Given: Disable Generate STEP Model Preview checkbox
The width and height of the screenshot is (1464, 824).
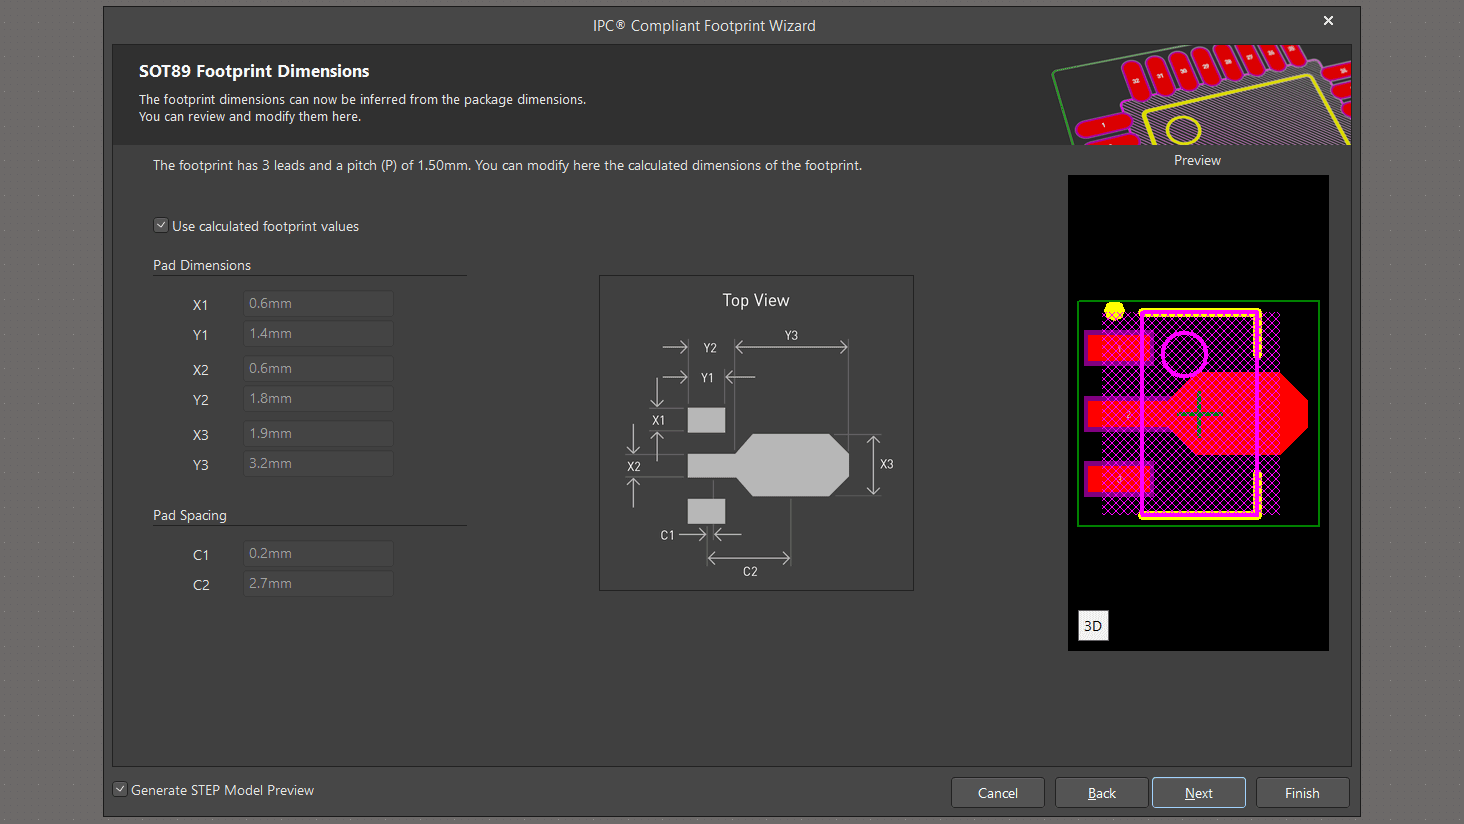Looking at the screenshot, I should [120, 790].
